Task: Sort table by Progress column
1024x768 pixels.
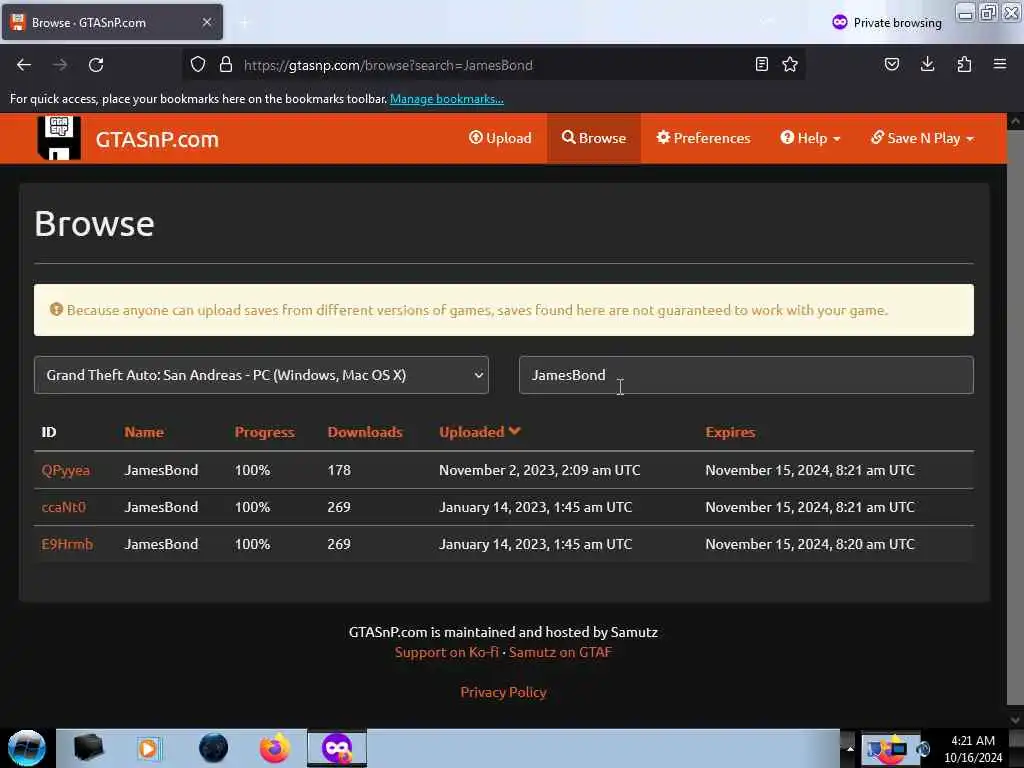Action: tap(264, 432)
